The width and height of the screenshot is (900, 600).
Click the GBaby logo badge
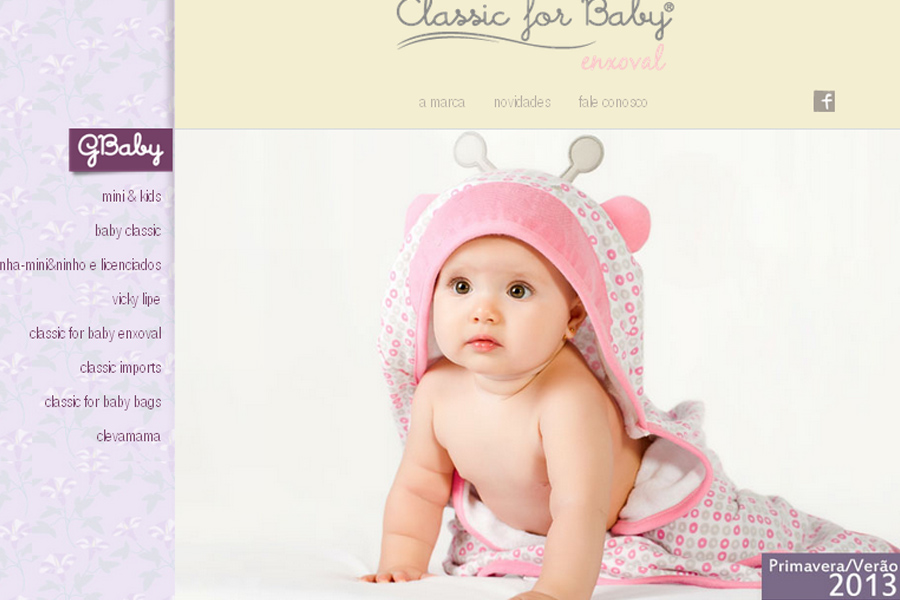[x=121, y=150]
